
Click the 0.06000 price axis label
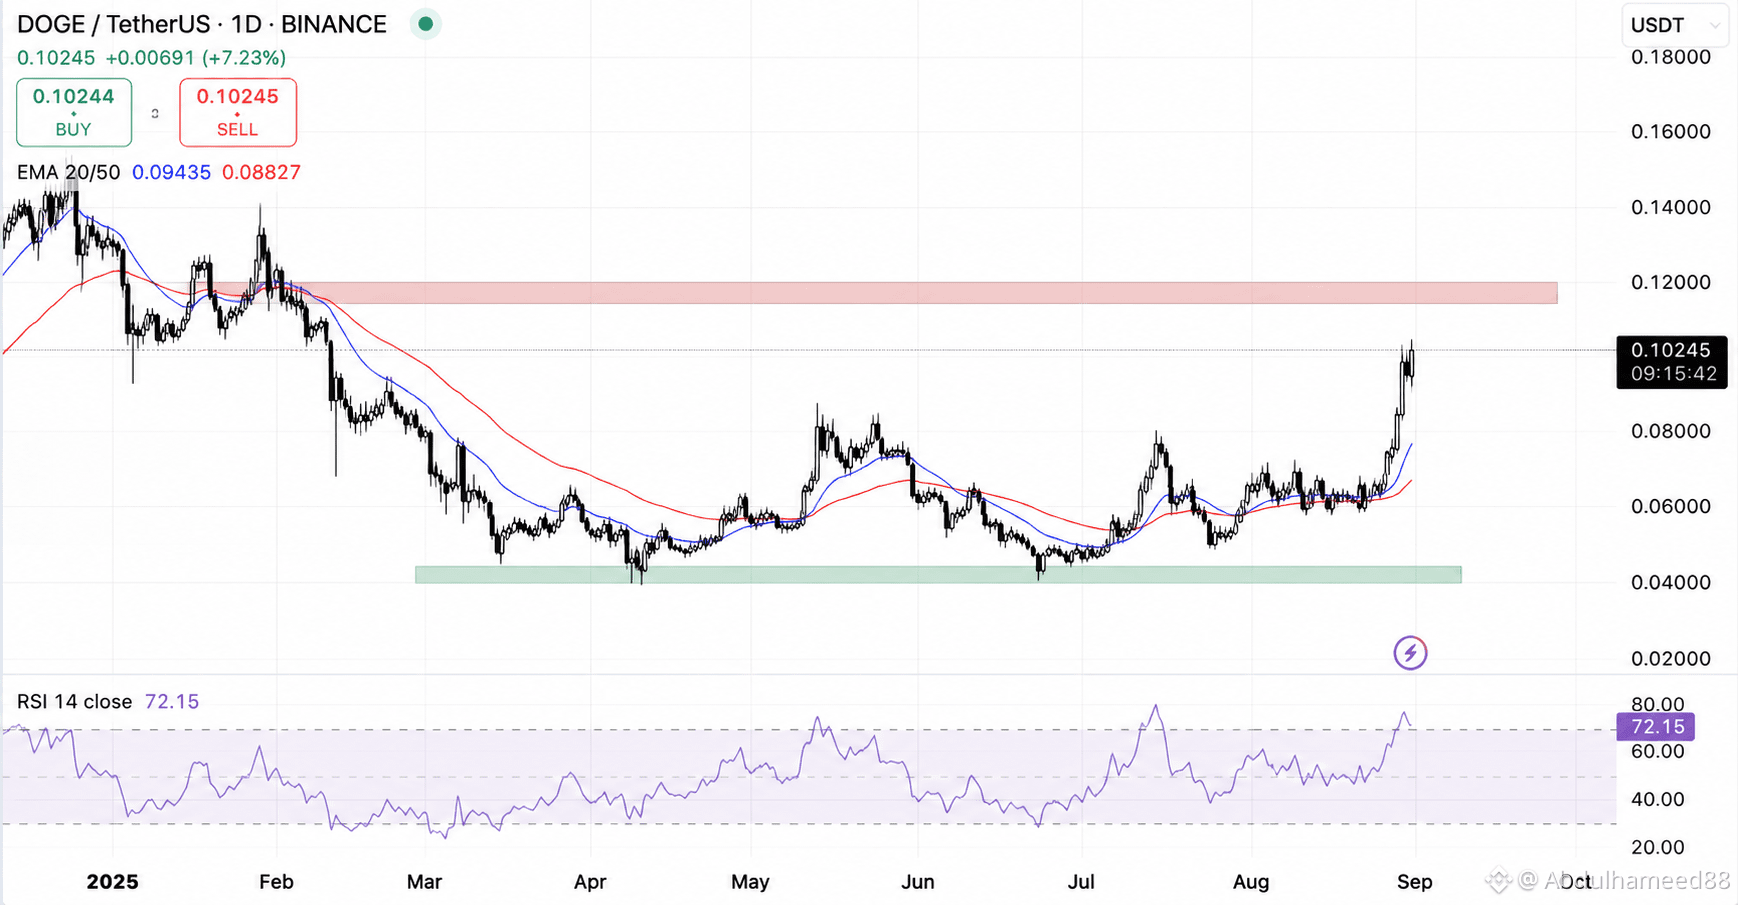[x=1671, y=507]
